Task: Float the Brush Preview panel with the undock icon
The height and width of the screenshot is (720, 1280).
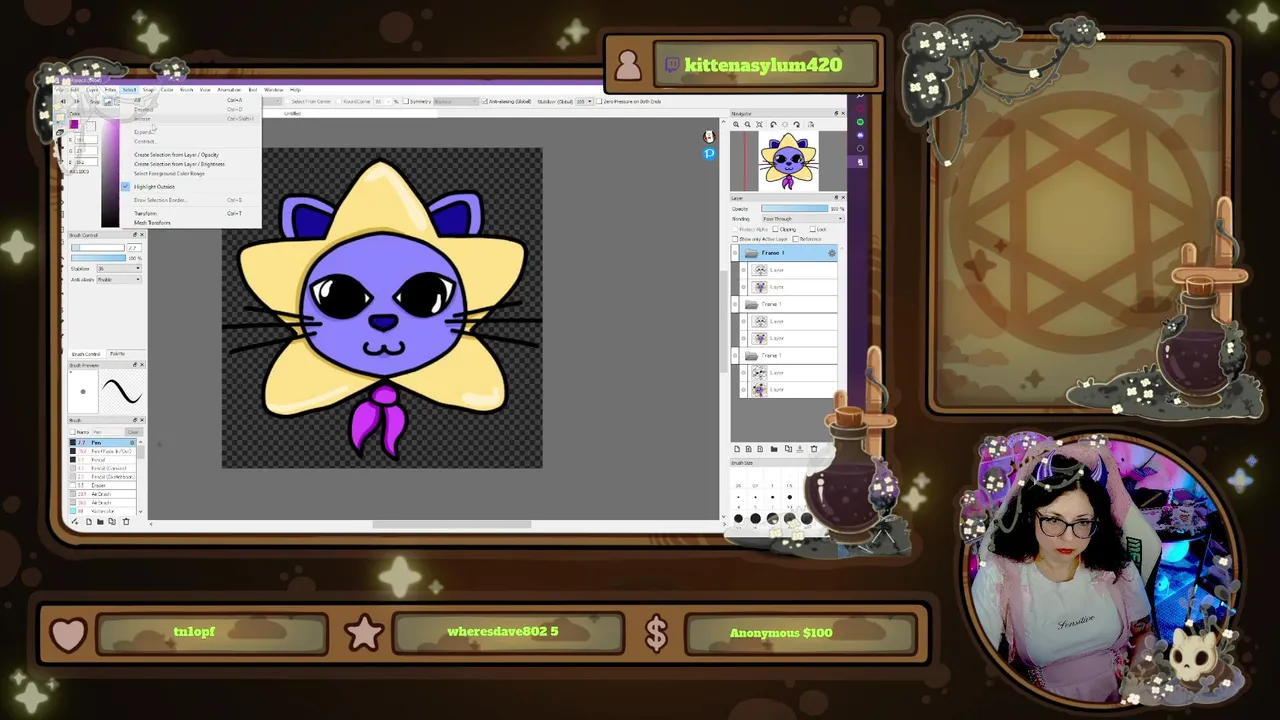Action: [x=135, y=365]
